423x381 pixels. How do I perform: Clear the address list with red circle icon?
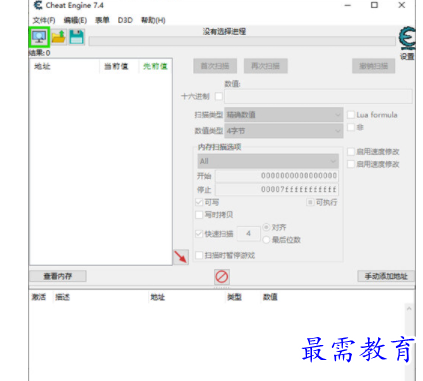coord(222,277)
